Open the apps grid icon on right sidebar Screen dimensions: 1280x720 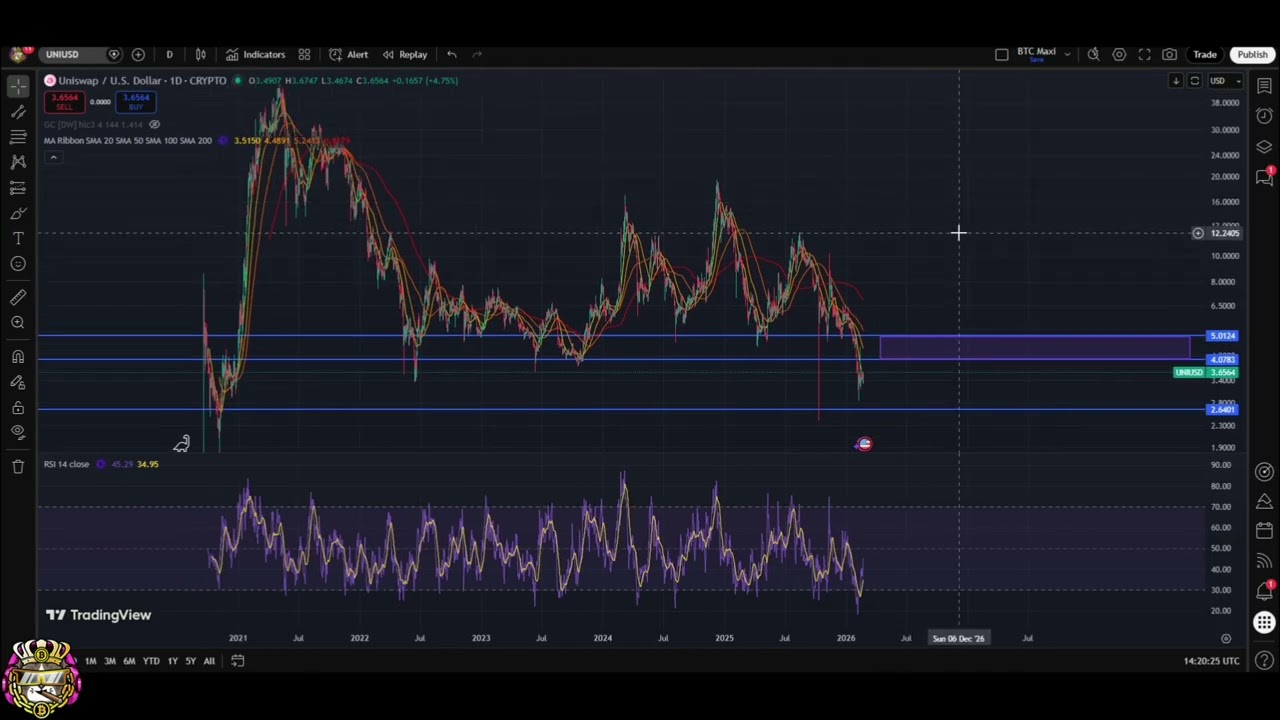[x=1264, y=623]
